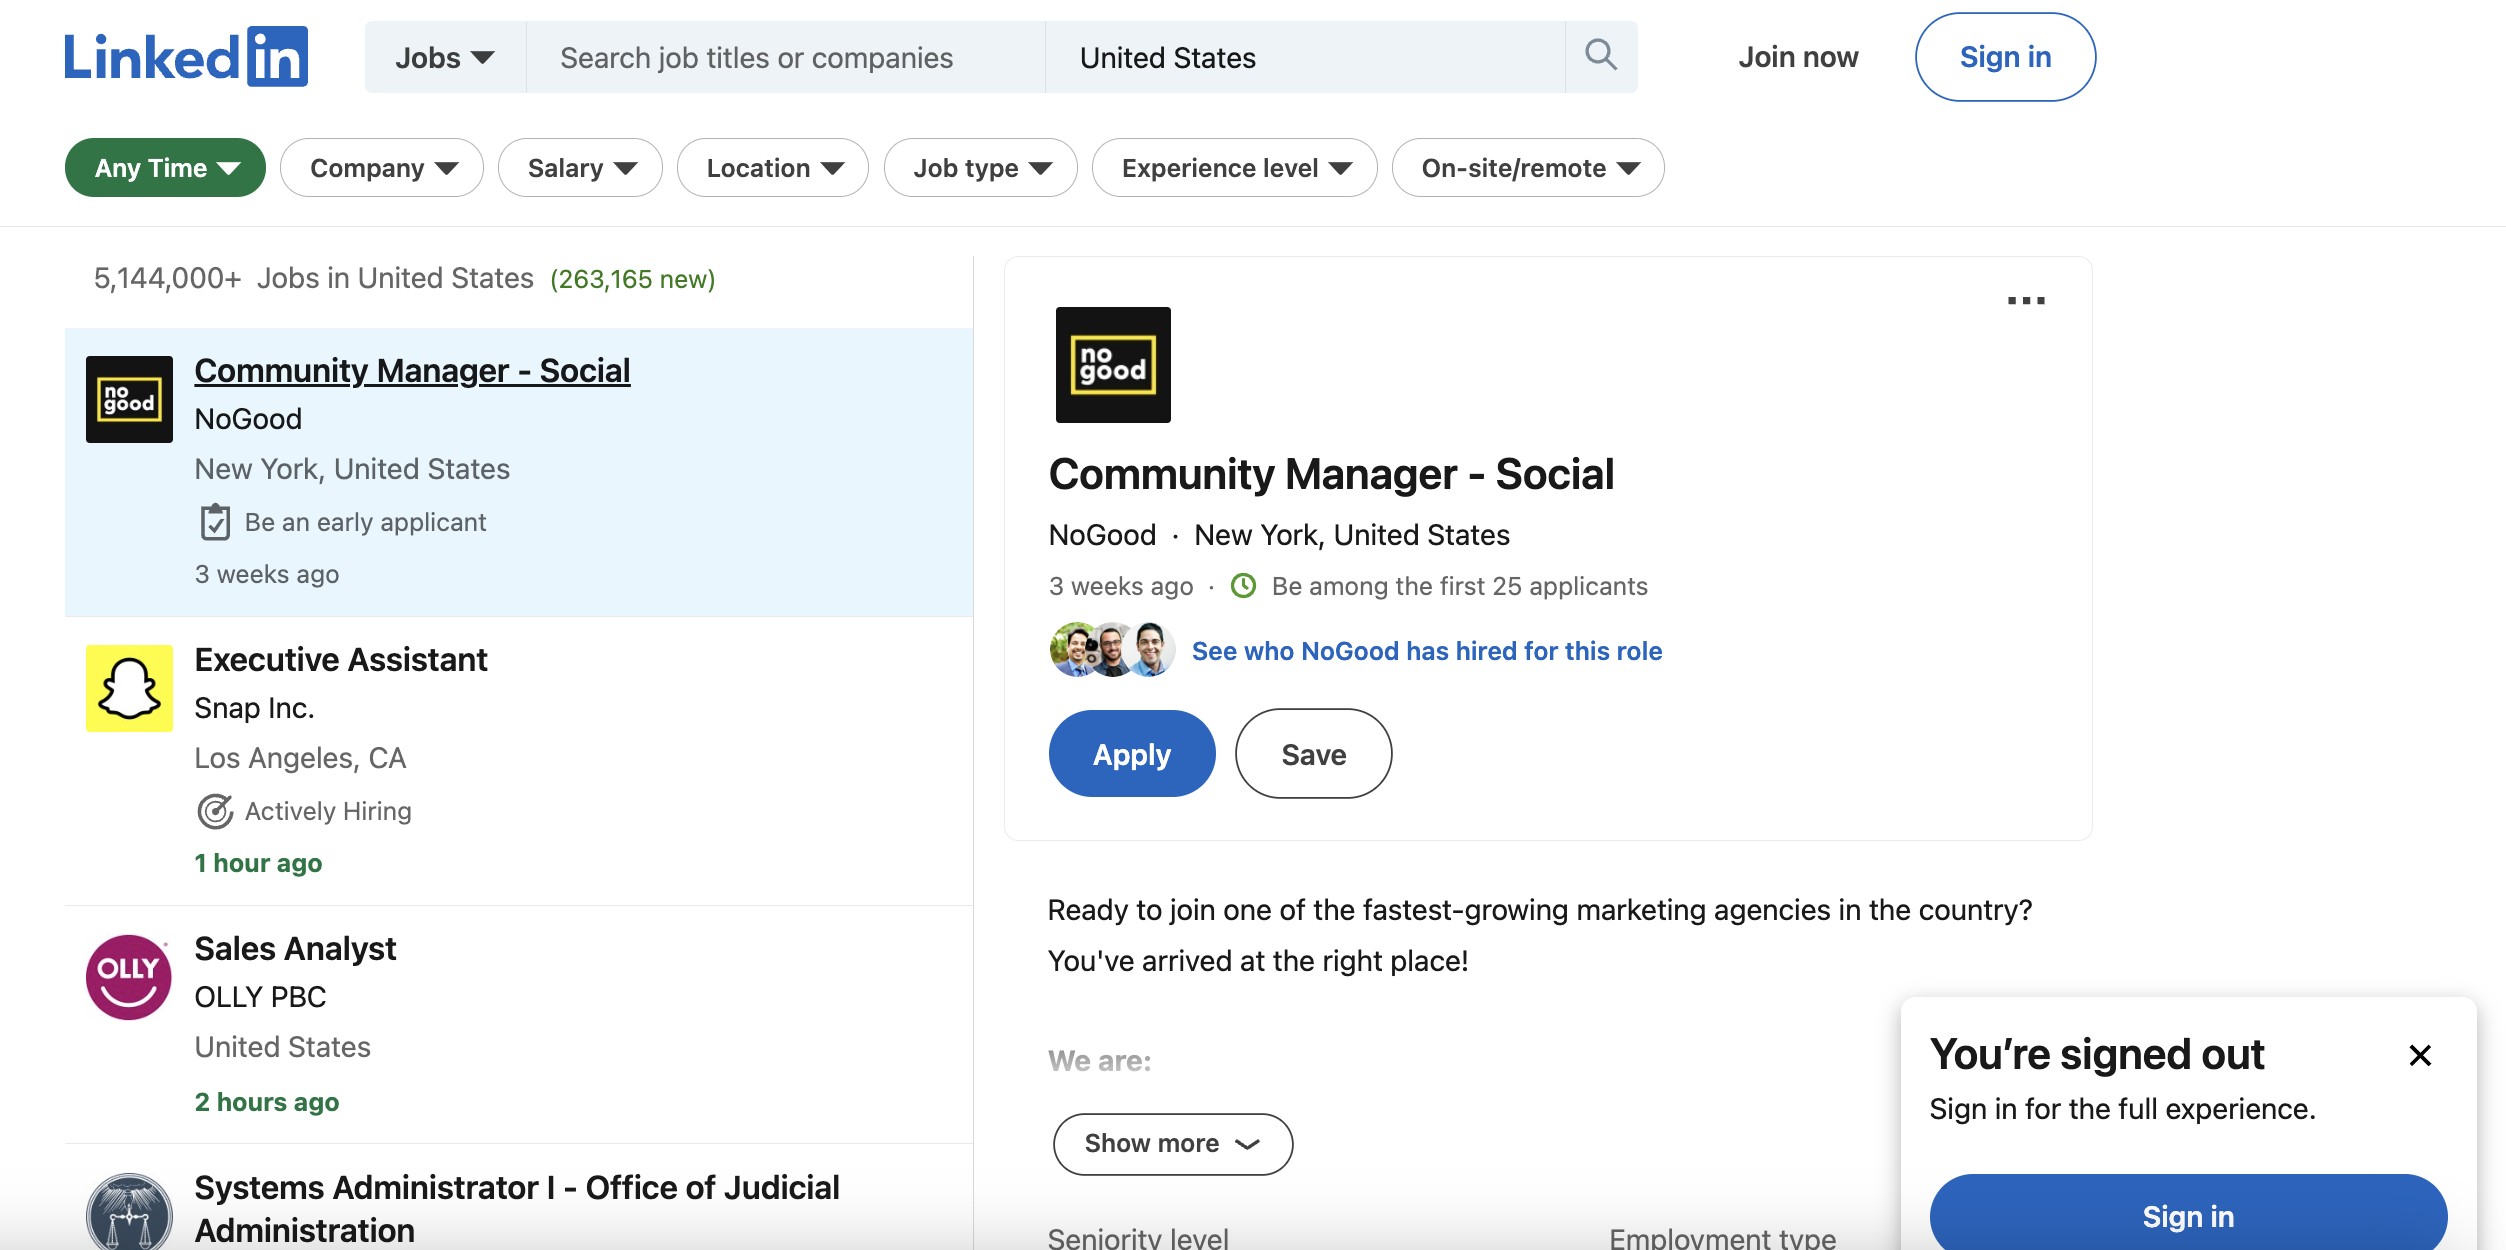The height and width of the screenshot is (1250, 2506).
Task: Apply to the Community Manager job
Action: [1132, 754]
